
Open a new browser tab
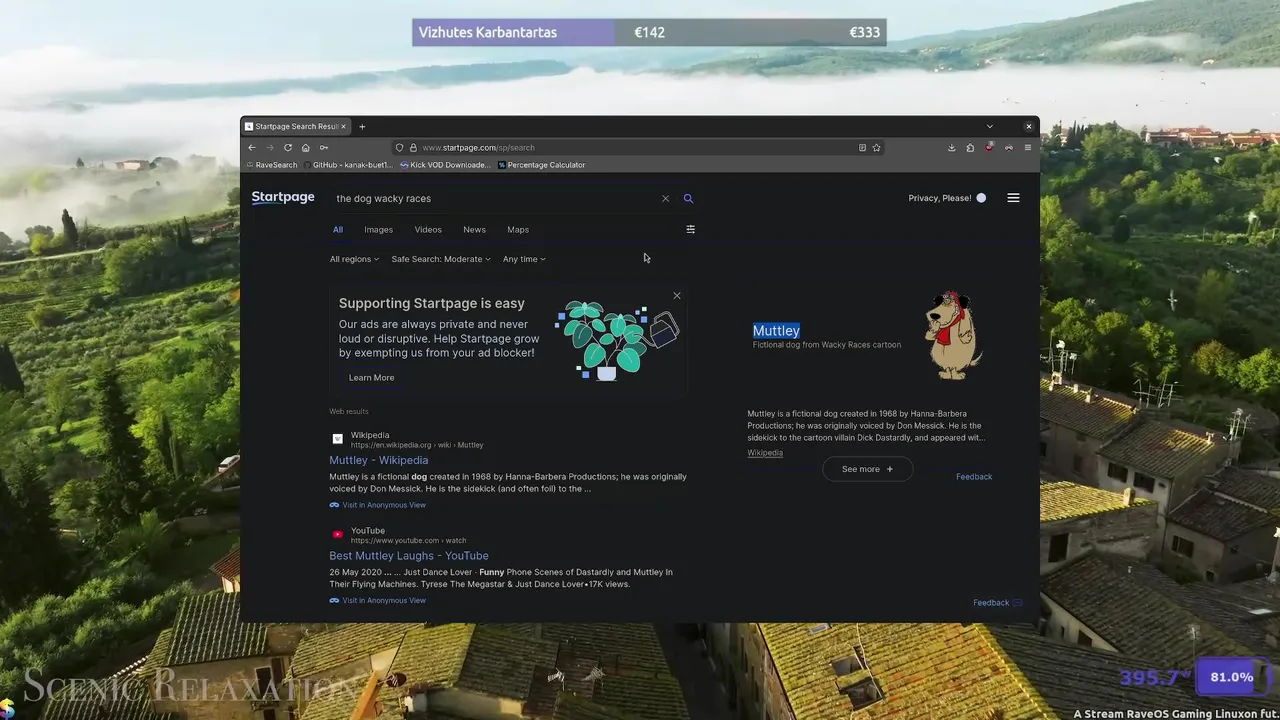click(362, 126)
